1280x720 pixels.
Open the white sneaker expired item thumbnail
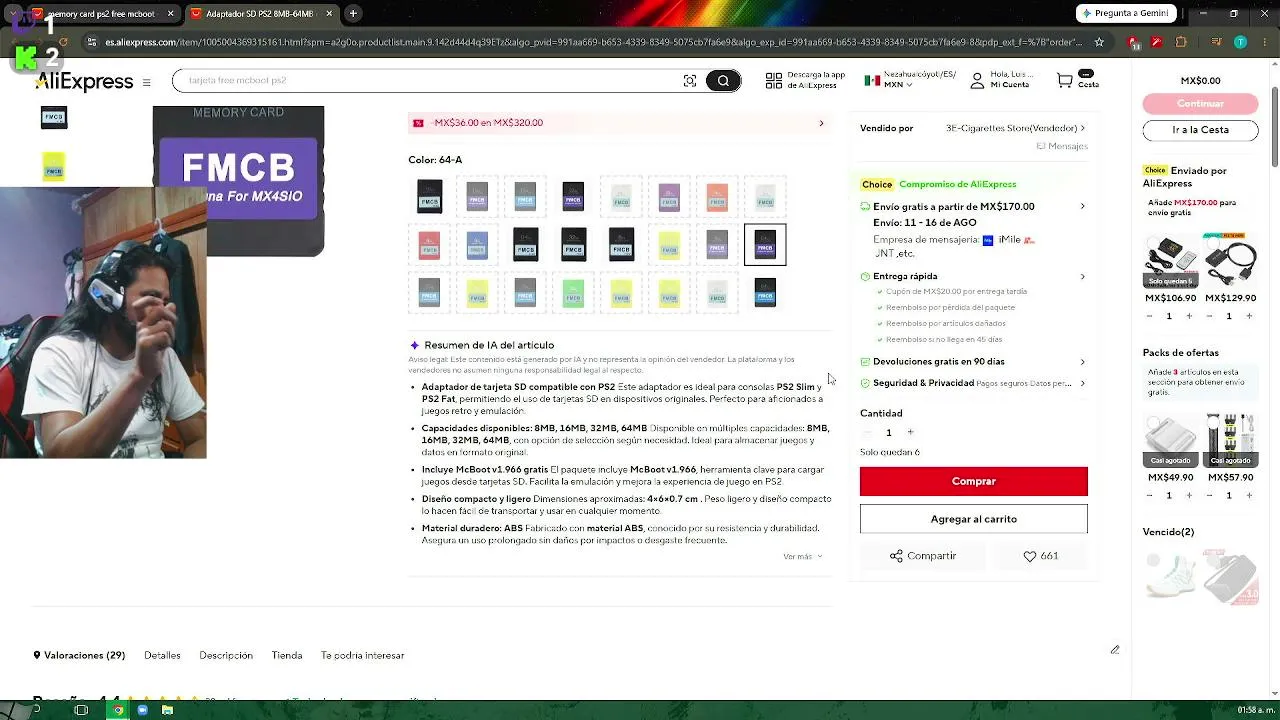click(x=1171, y=575)
